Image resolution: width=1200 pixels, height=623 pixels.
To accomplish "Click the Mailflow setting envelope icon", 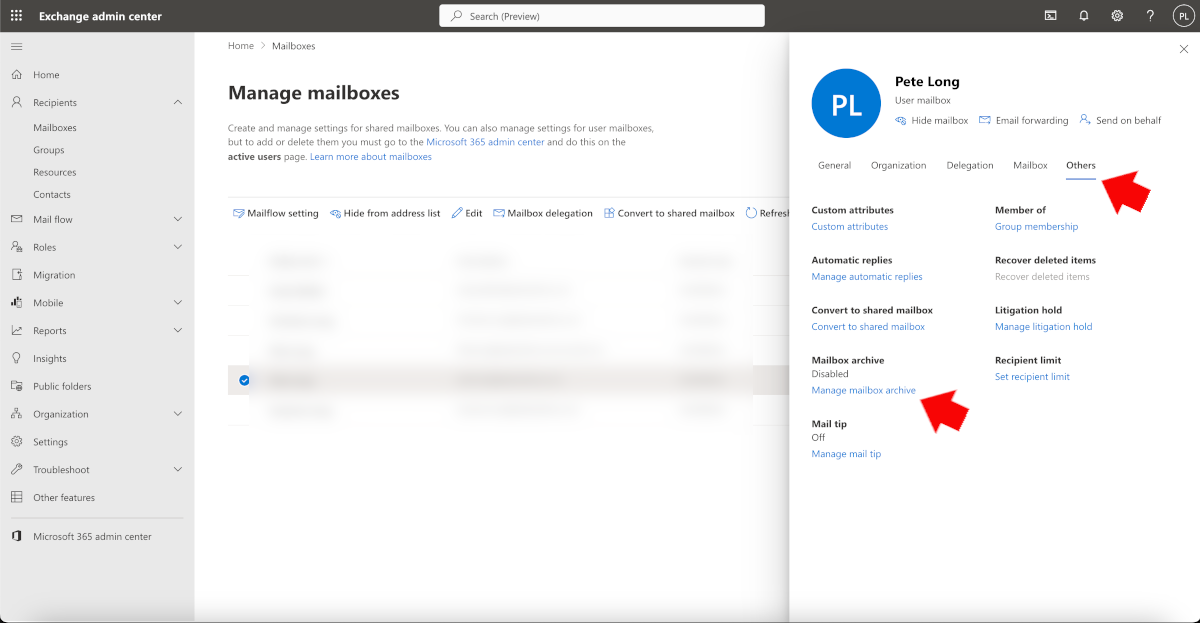I will (238, 213).
